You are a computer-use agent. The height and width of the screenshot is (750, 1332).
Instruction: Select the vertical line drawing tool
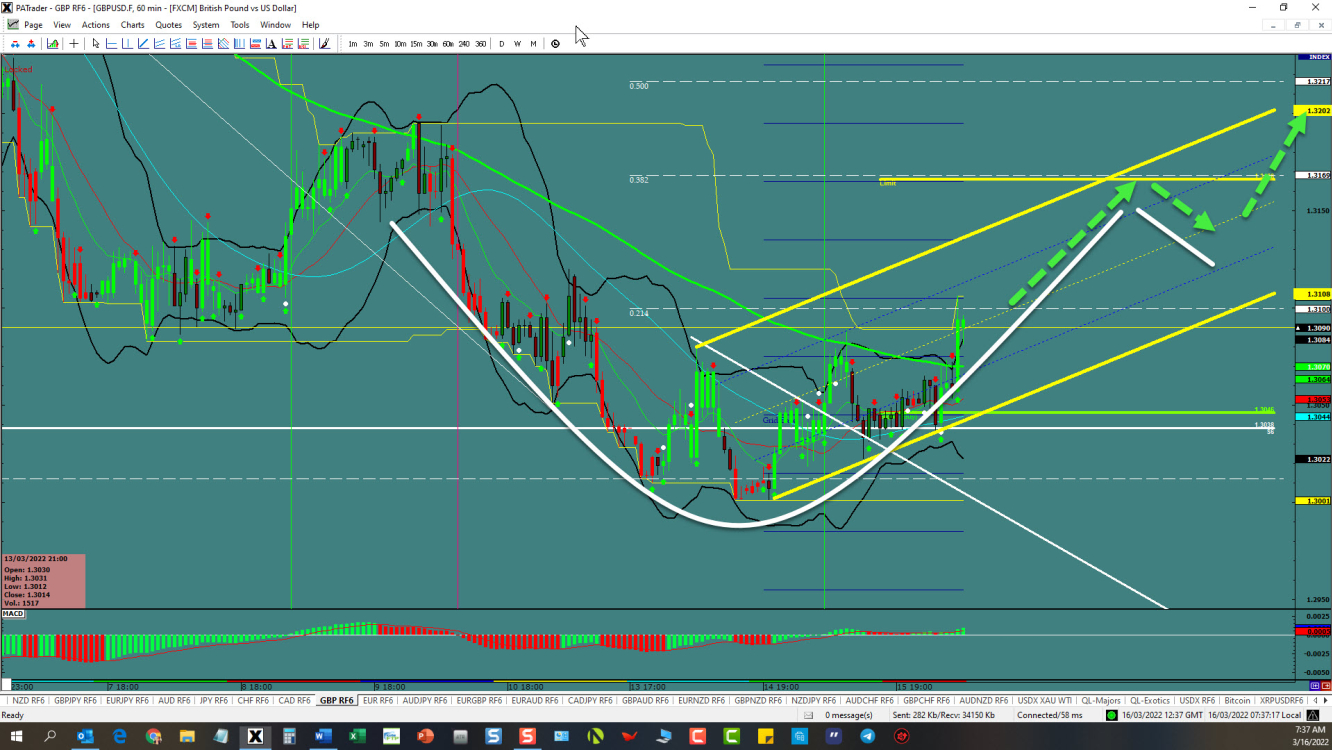[x=127, y=44]
